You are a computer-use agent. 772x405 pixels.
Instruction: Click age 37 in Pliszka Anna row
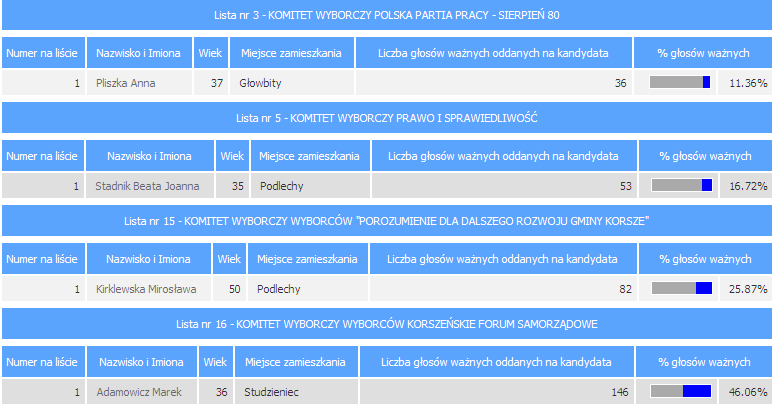(x=217, y=83)
